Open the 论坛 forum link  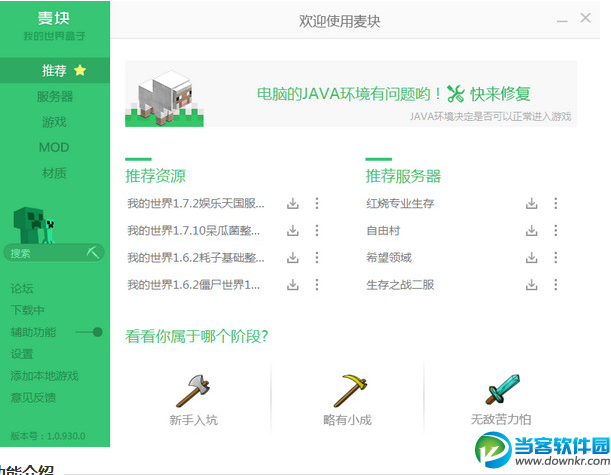click(x=22, y=289)
